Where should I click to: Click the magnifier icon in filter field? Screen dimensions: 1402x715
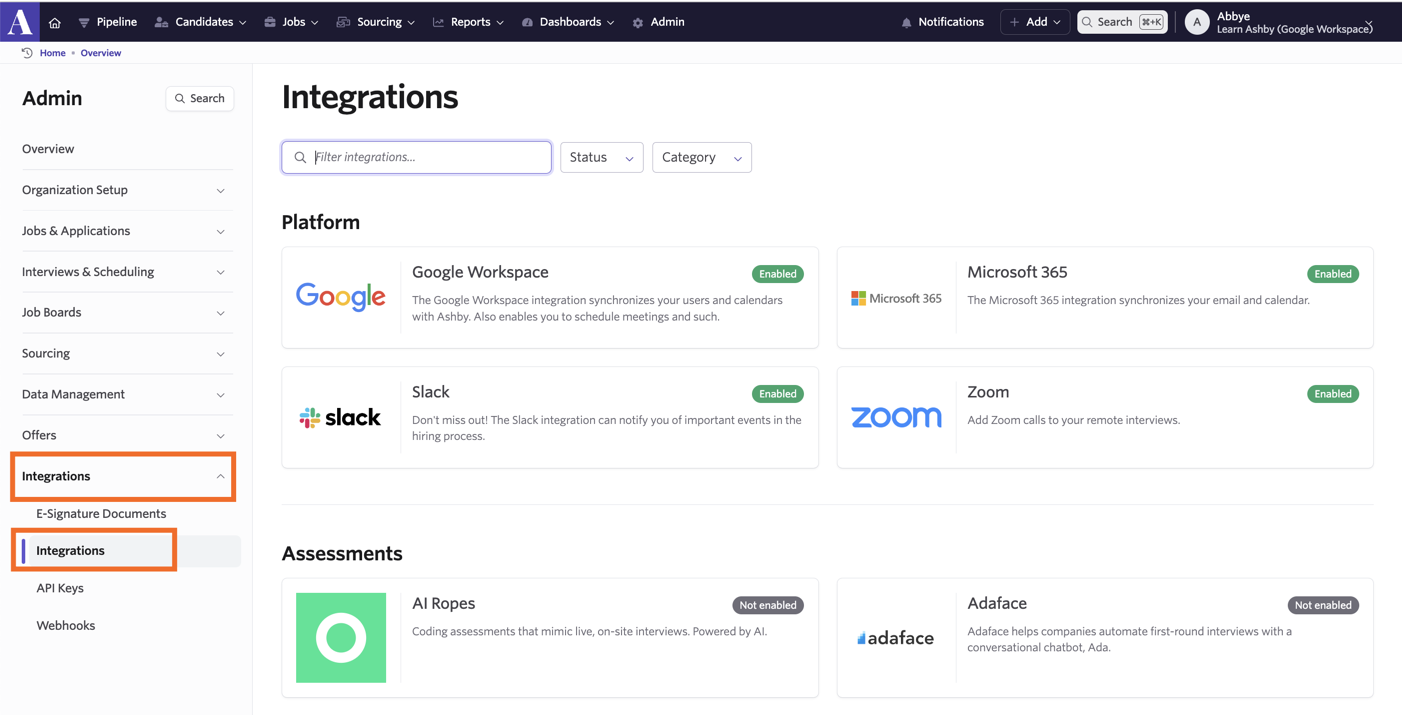[x=300, y=157]
